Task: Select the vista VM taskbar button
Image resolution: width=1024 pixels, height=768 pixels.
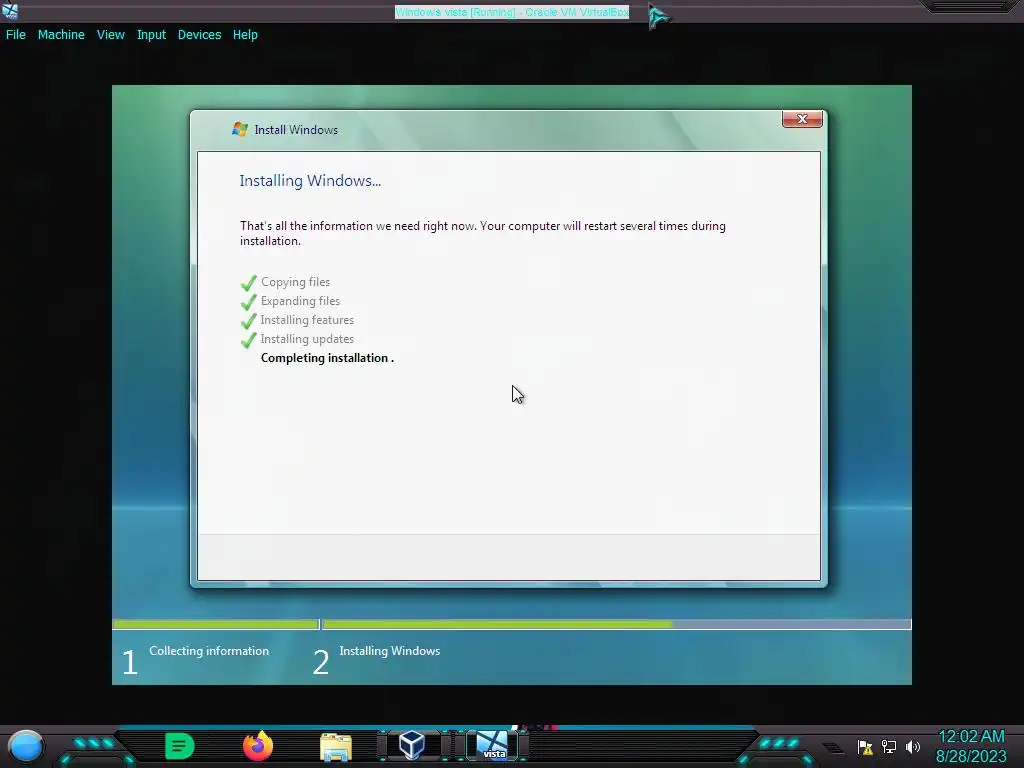Action: (492, 745)
